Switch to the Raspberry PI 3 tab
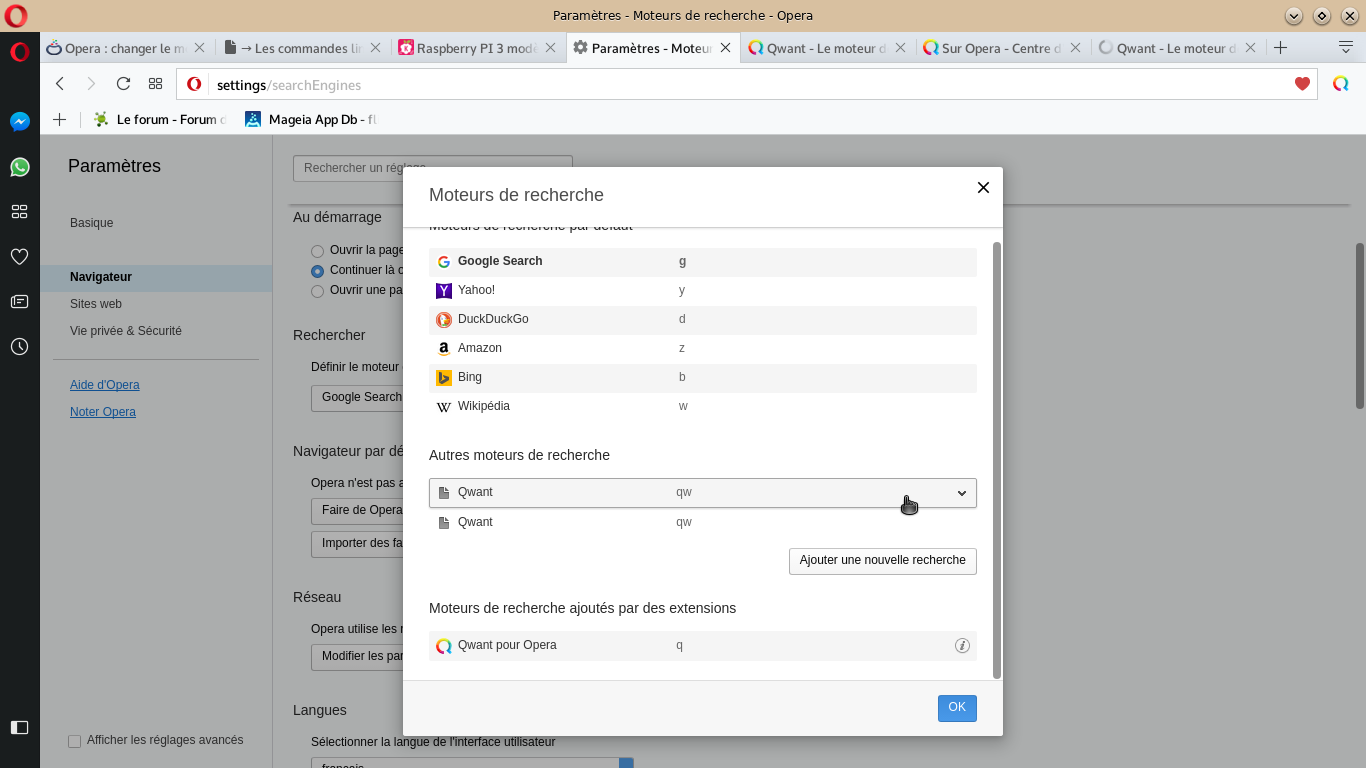This screenshot has width=1366, height=768. (x=477, y=47)
